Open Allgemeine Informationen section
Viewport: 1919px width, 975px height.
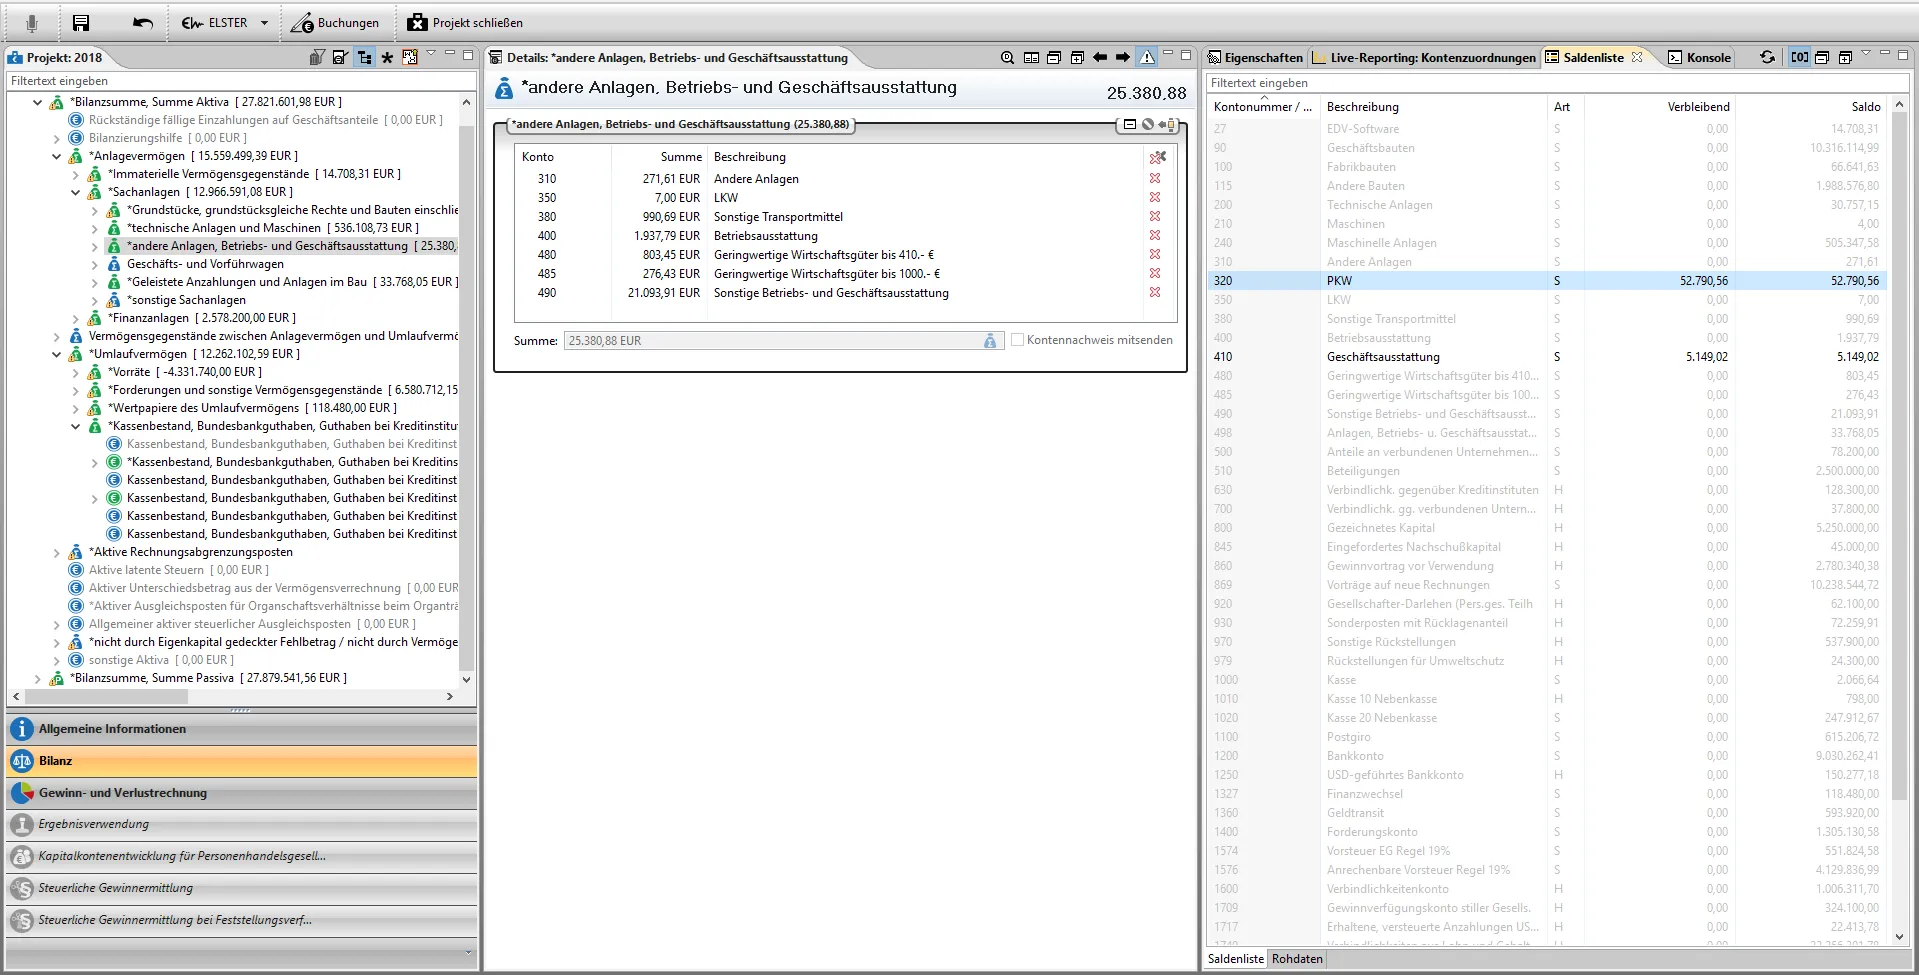point(241,729)
